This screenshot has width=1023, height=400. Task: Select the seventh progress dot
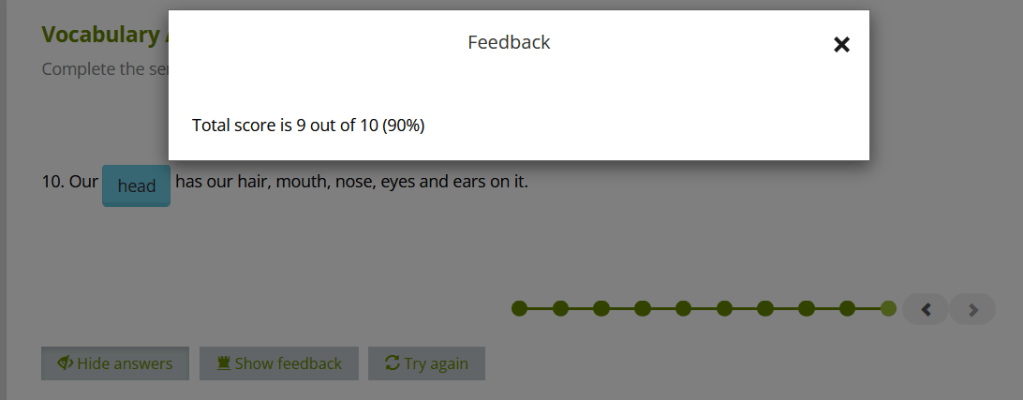[765, 308]
